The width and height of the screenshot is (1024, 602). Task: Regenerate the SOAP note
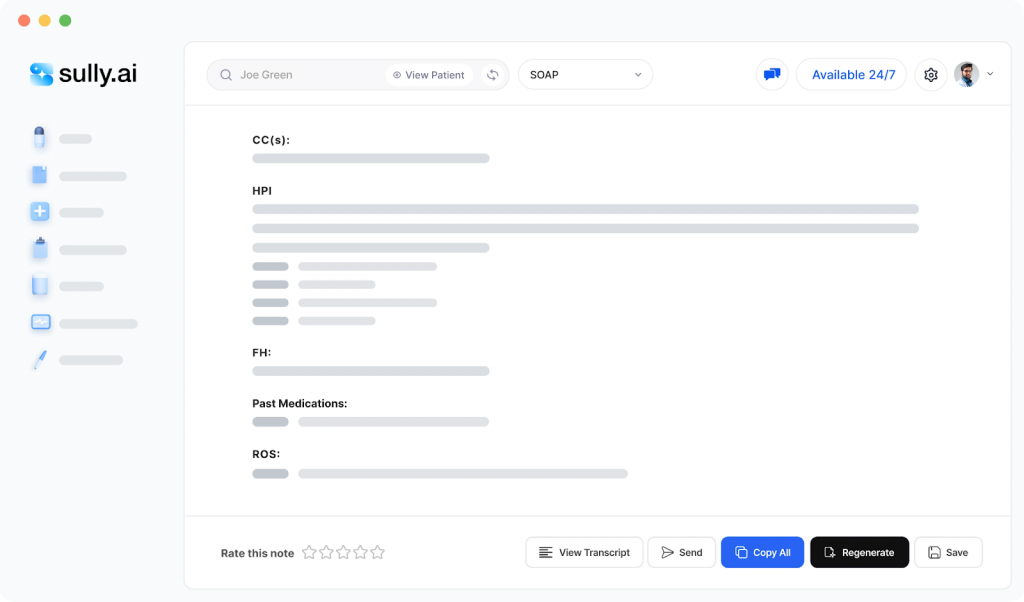[x=859, y=551]
